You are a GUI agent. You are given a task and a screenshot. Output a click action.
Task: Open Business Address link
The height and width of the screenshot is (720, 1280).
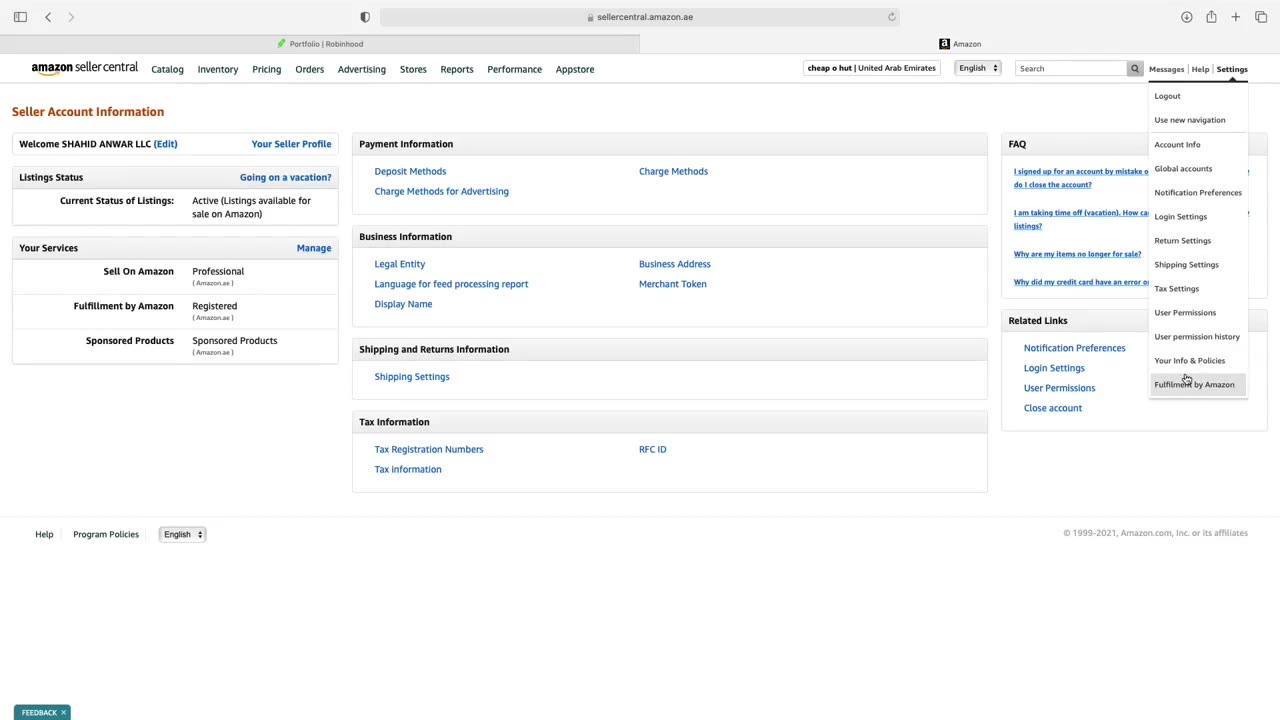point(674,264)
